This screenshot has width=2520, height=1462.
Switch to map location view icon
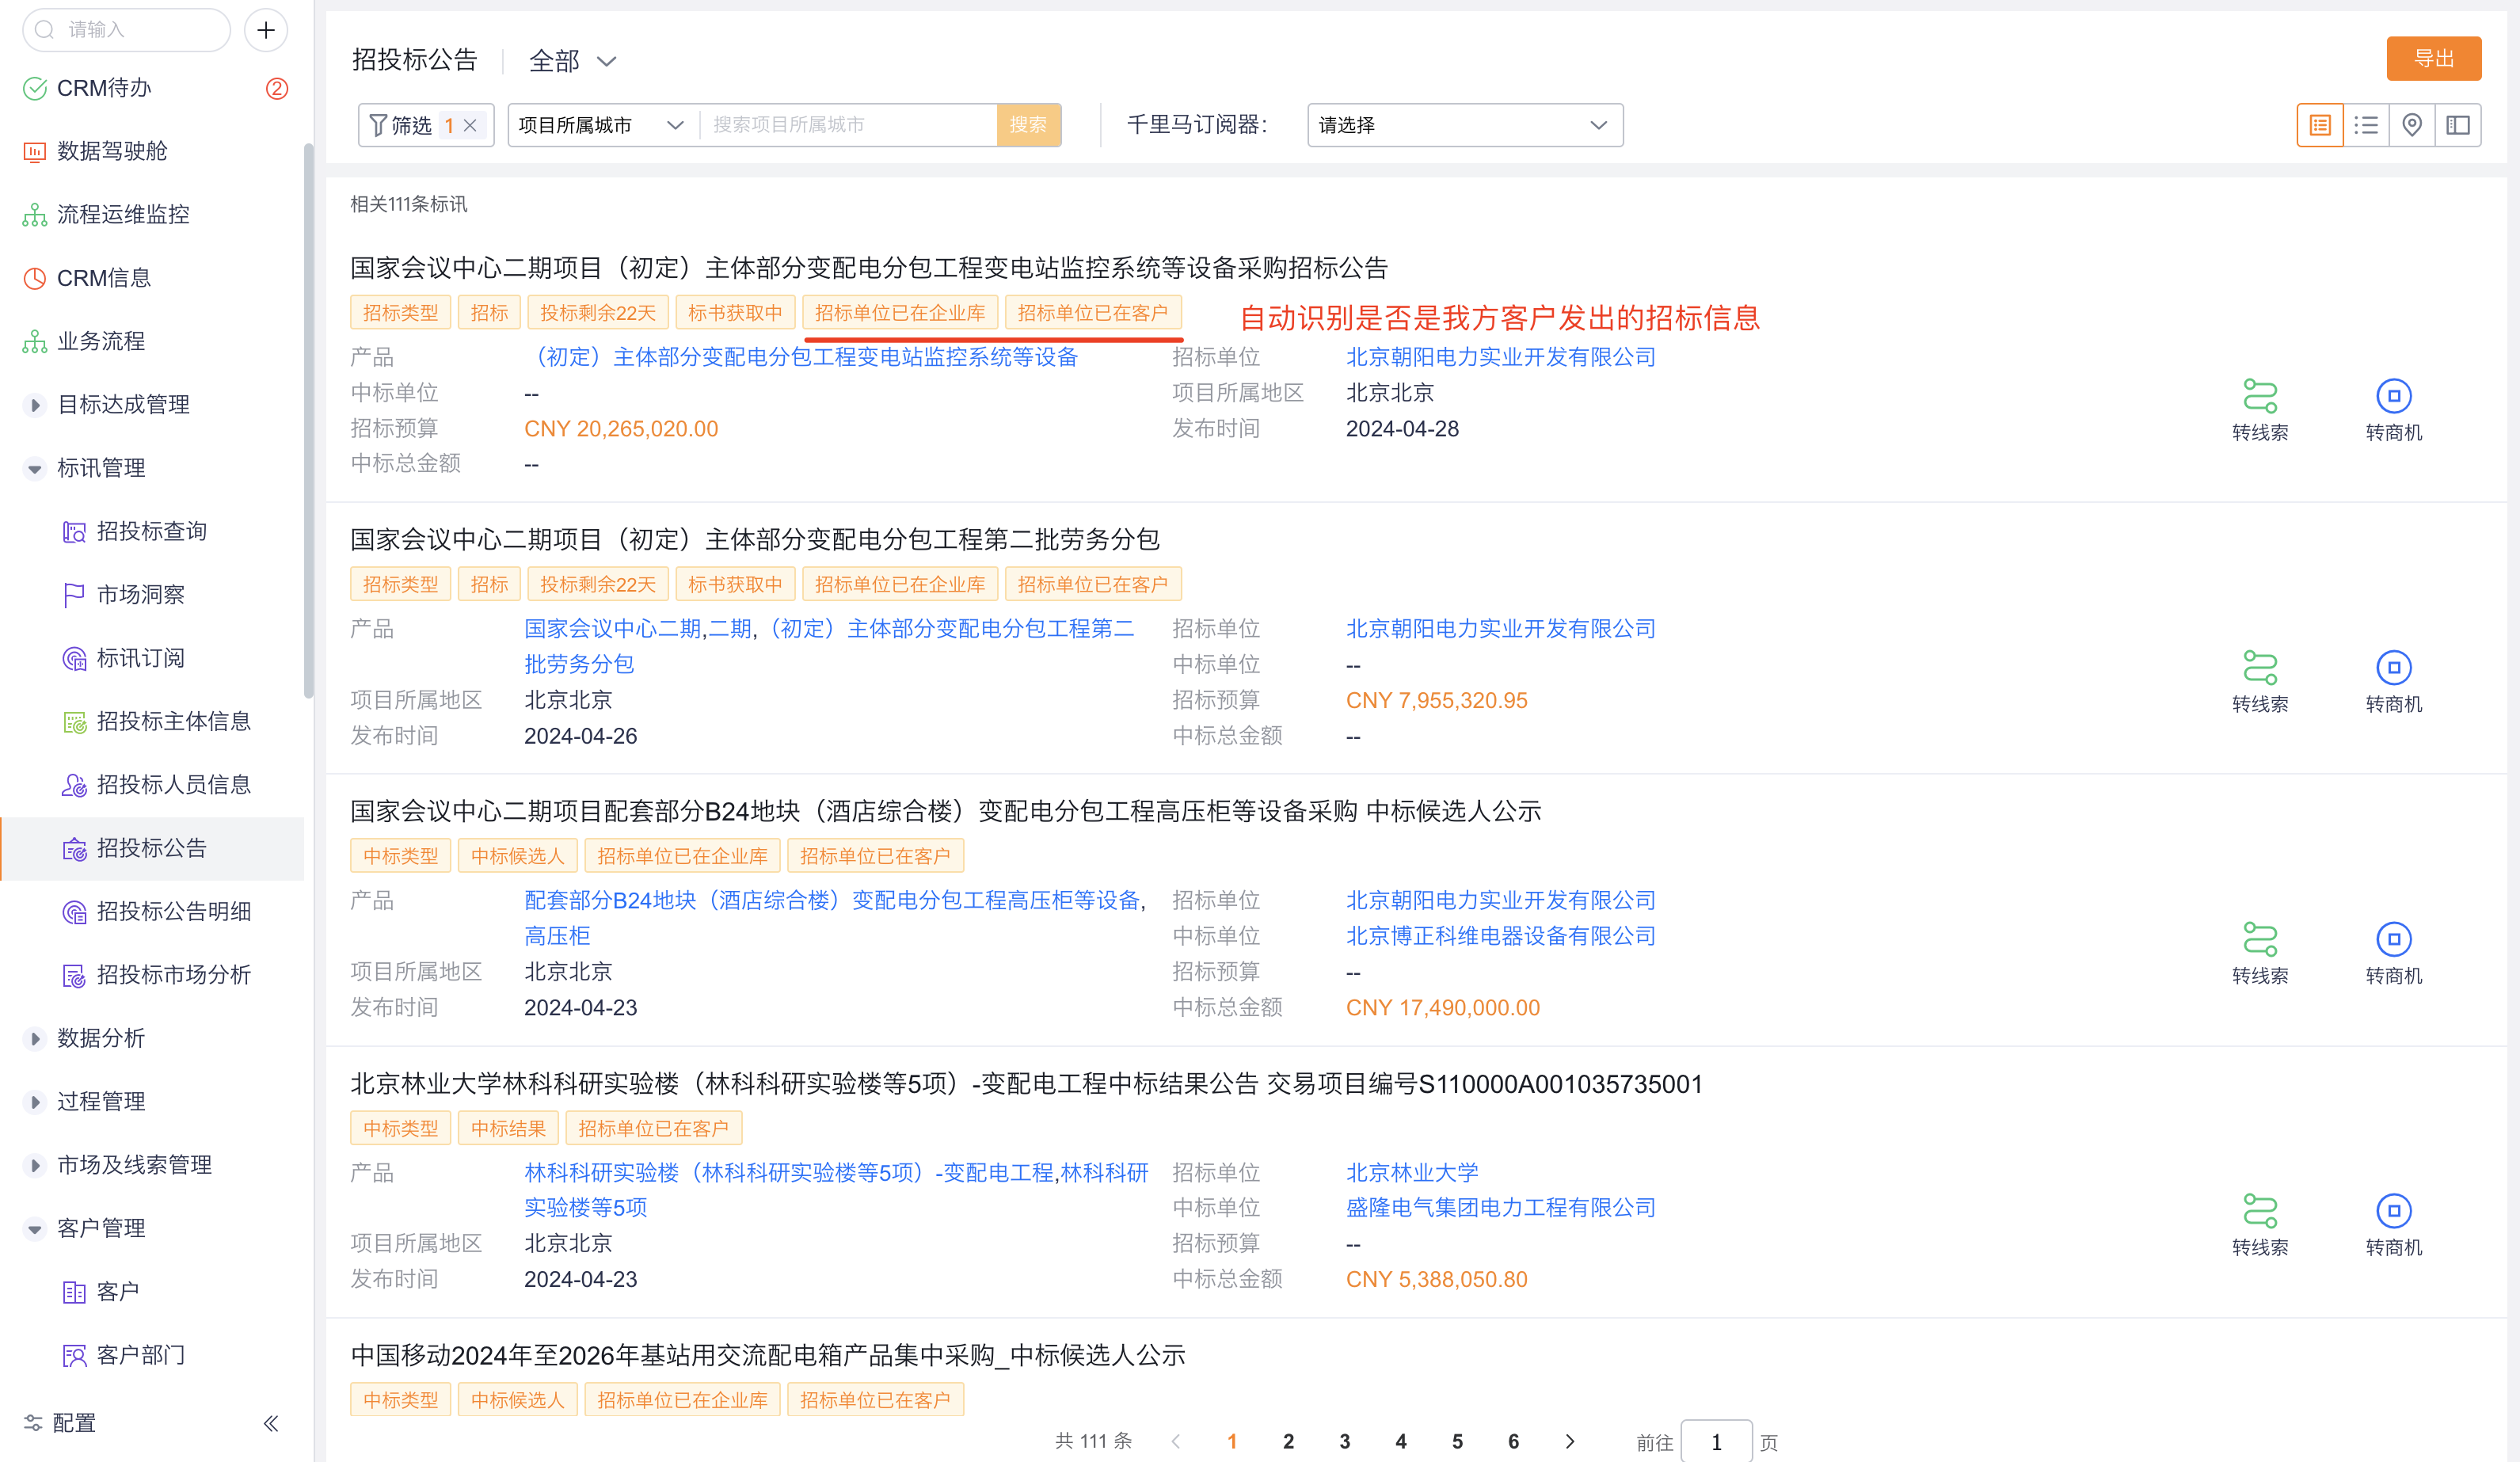(2412, 125)
